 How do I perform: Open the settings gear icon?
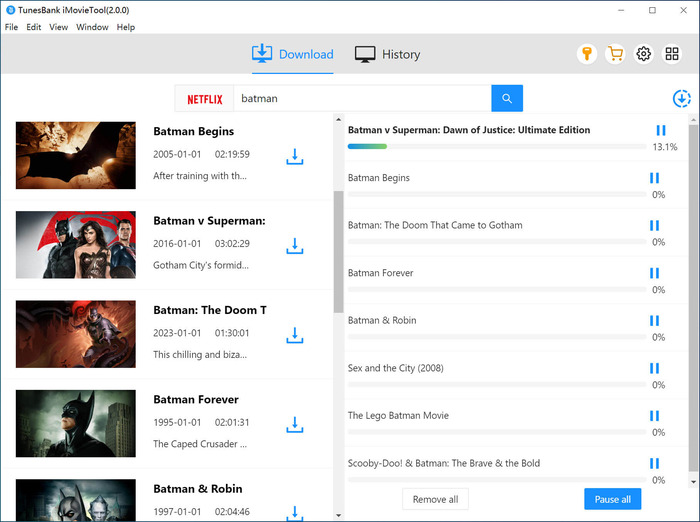coord(644,54)
